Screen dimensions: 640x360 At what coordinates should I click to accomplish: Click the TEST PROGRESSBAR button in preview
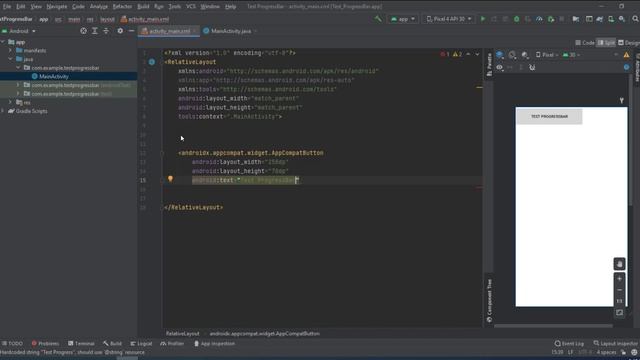pyautogui.click(x=549, y=116)
